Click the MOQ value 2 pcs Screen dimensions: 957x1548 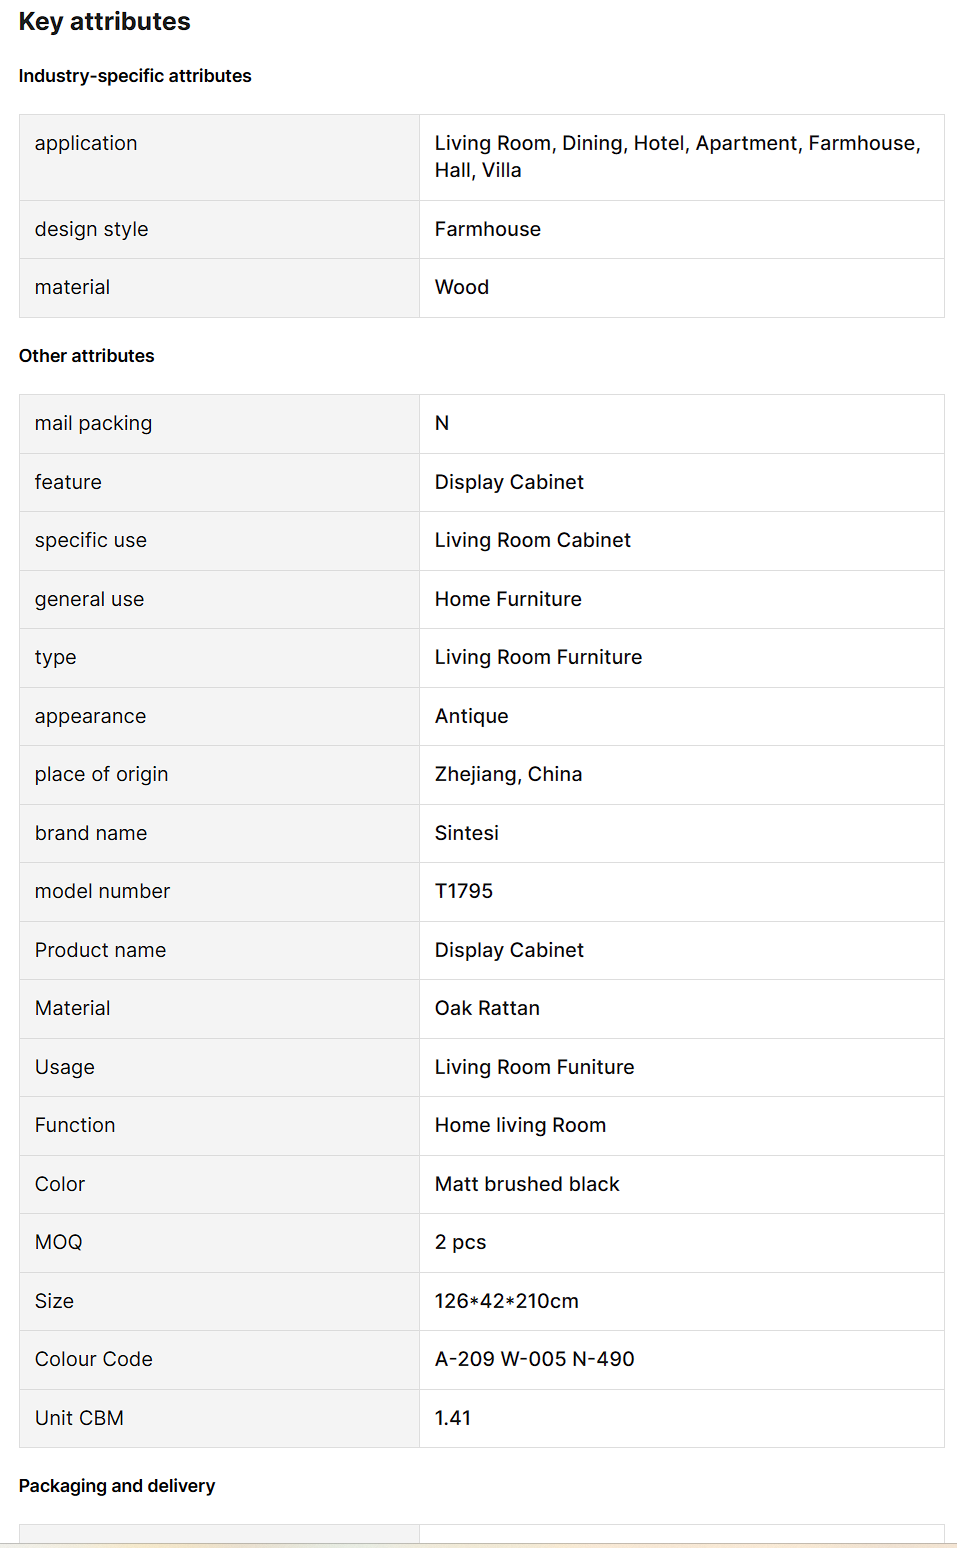pyautogui.click(x=461, y=1242)
